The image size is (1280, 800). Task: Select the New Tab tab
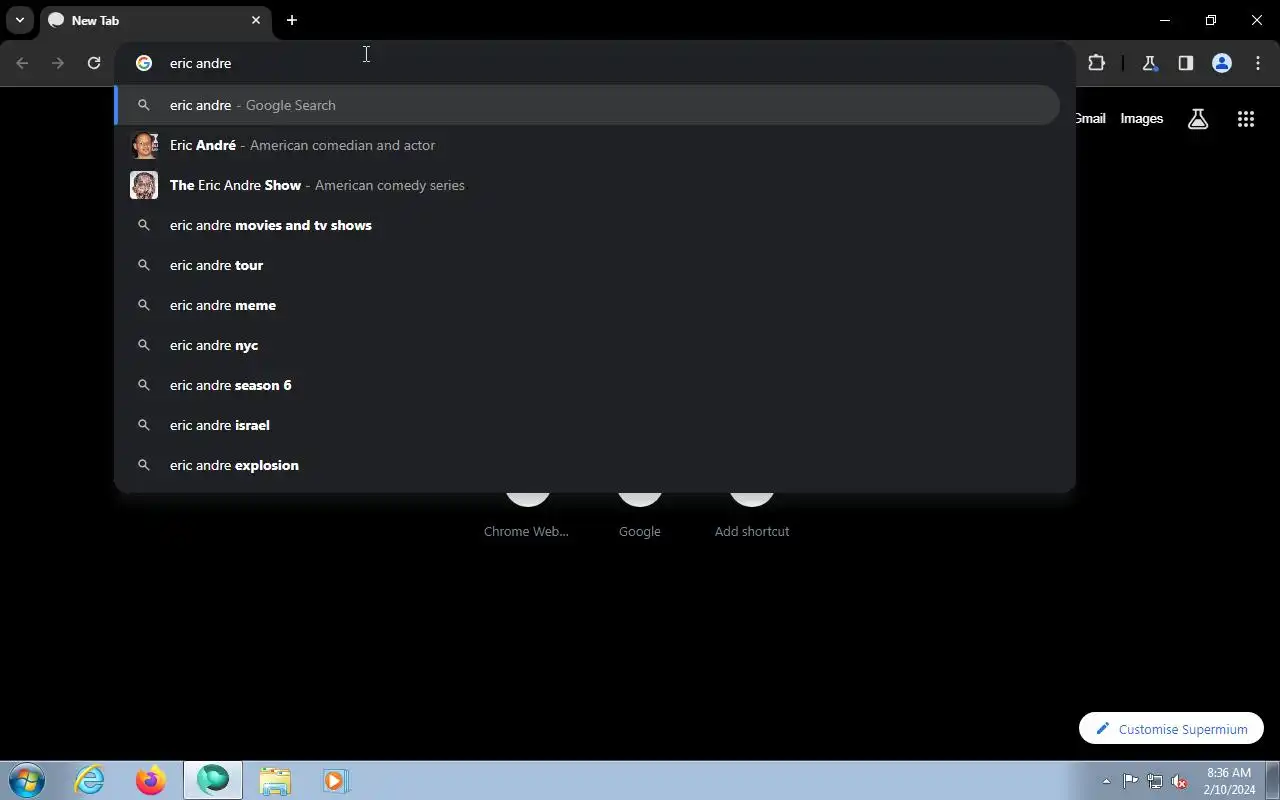click(x=155, y=20)
